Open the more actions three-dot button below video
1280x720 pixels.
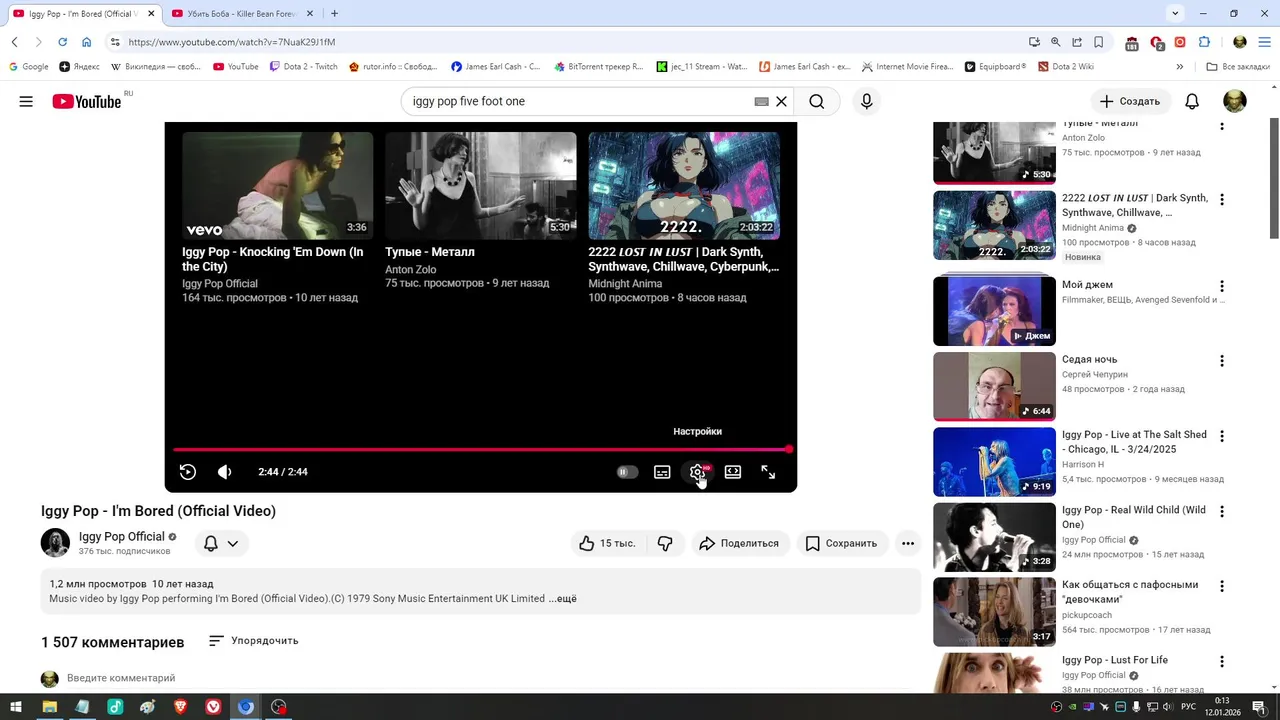tap(908, 543)
